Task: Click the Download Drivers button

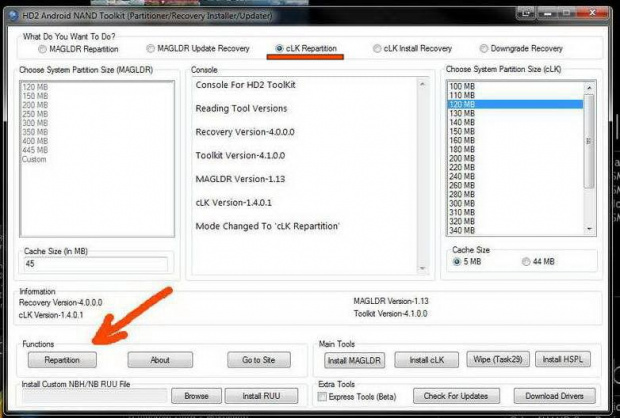Action: [554, 396]
